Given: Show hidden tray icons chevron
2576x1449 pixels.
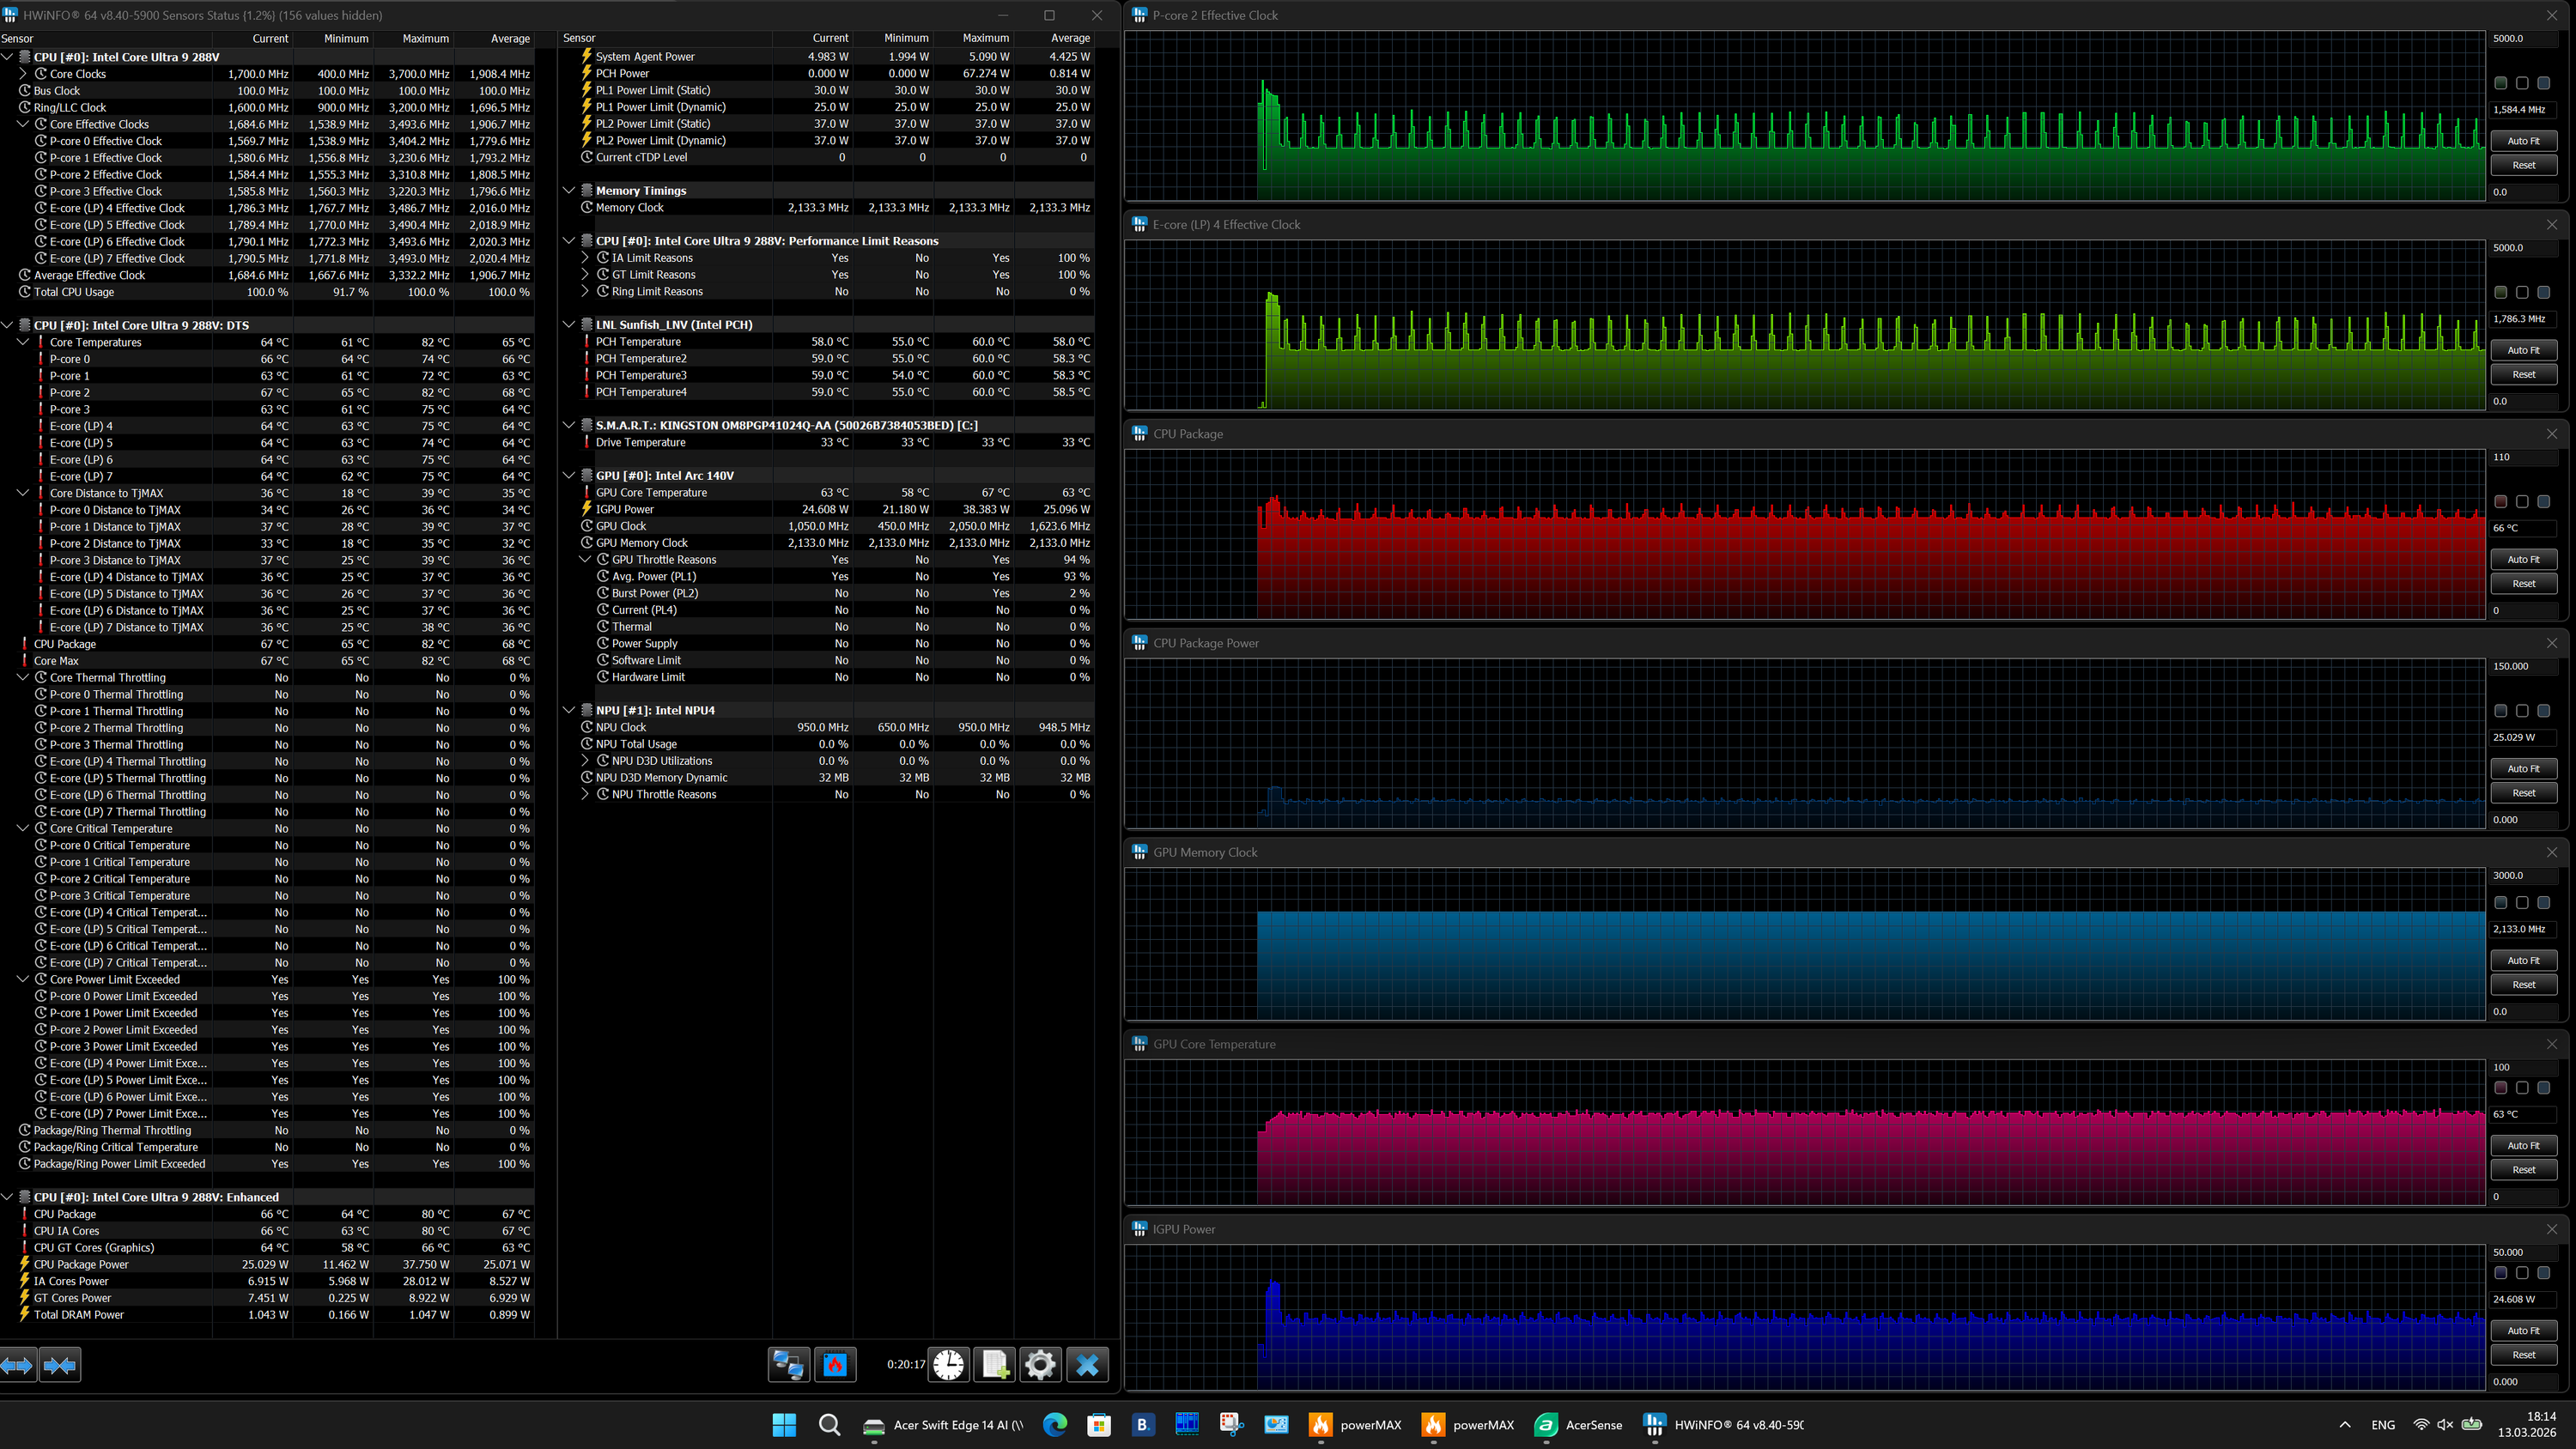Looking at the screenshot, I should tap(2345, 1425).
